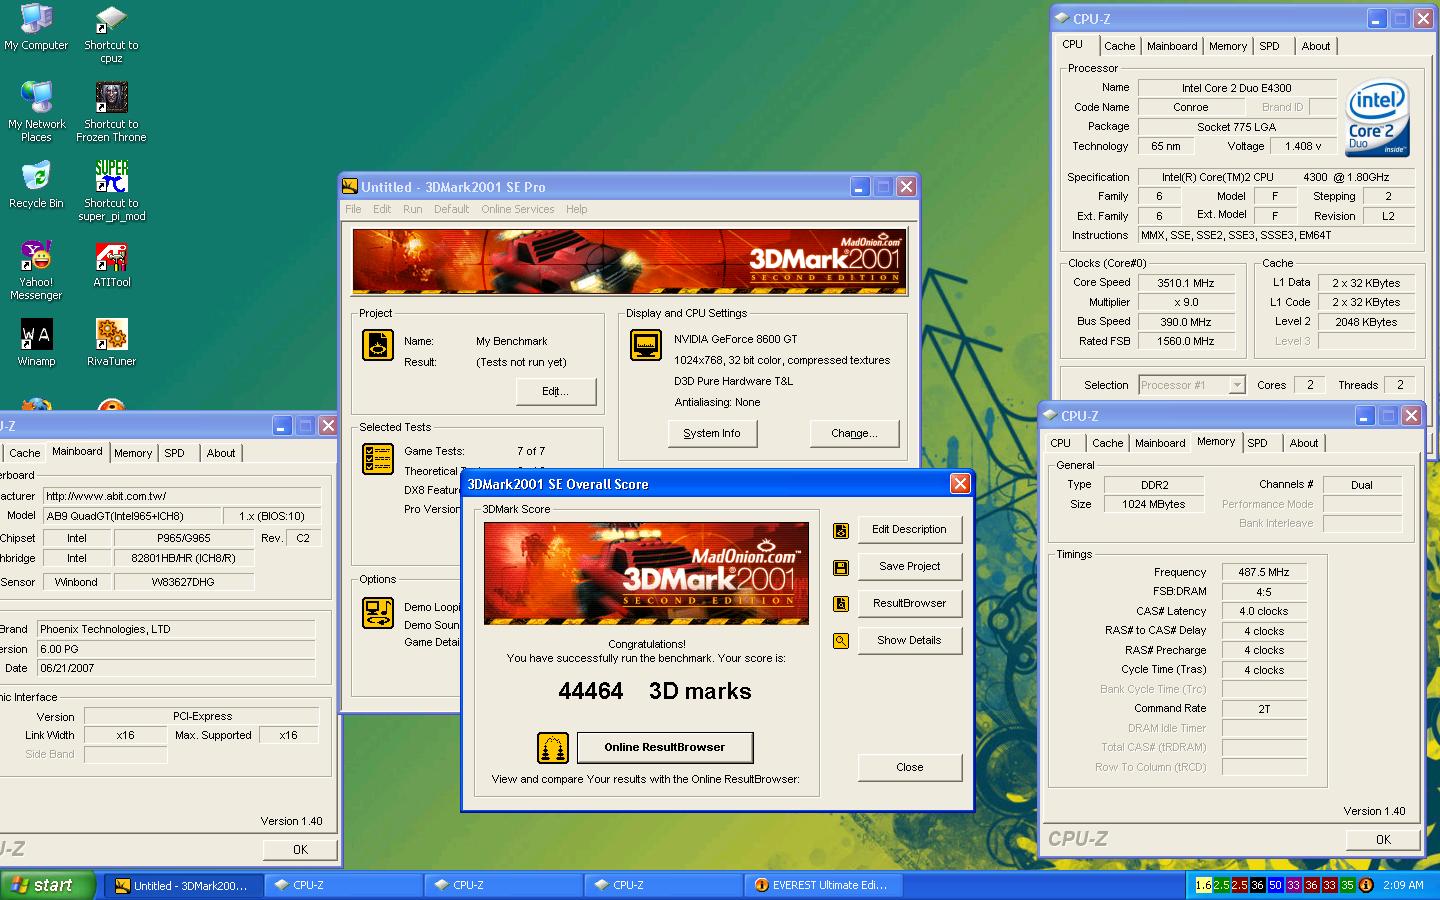Click Online ResultBrowser button

(664, 747)
